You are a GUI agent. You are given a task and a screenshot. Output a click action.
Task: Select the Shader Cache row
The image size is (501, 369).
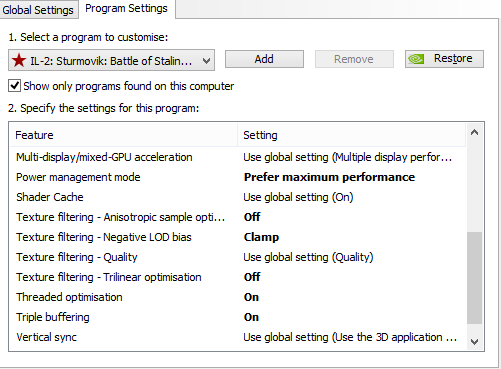click(238, 197)
